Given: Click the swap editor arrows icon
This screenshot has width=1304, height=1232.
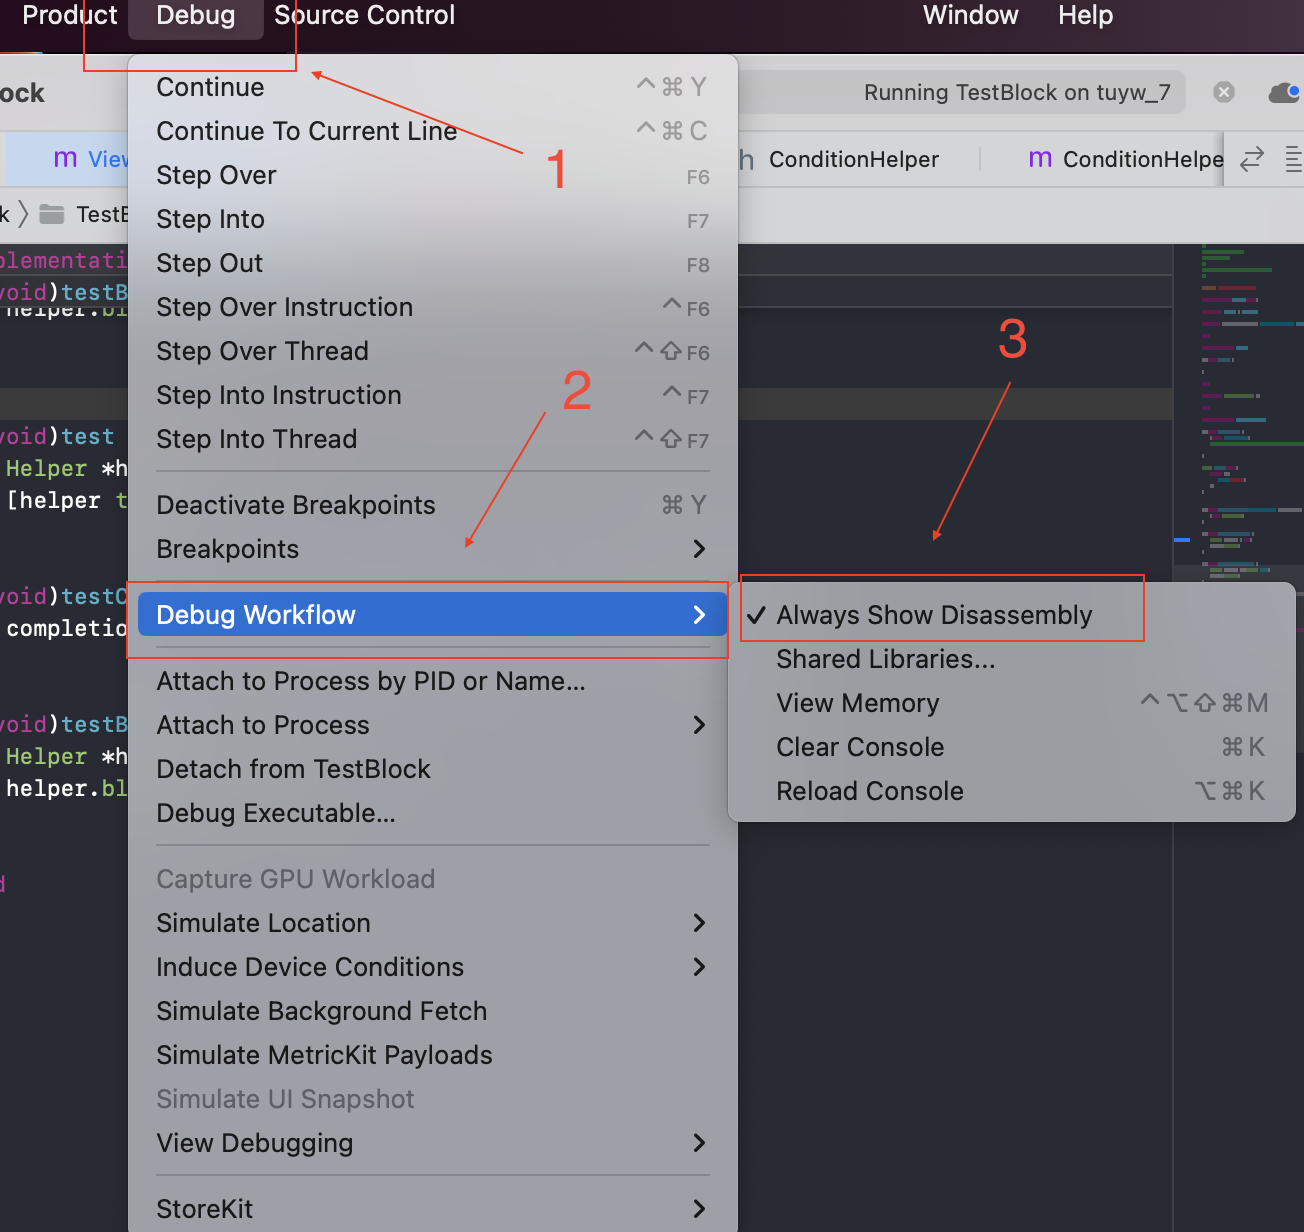Looking at the screenshot, I should point(1252,159).
